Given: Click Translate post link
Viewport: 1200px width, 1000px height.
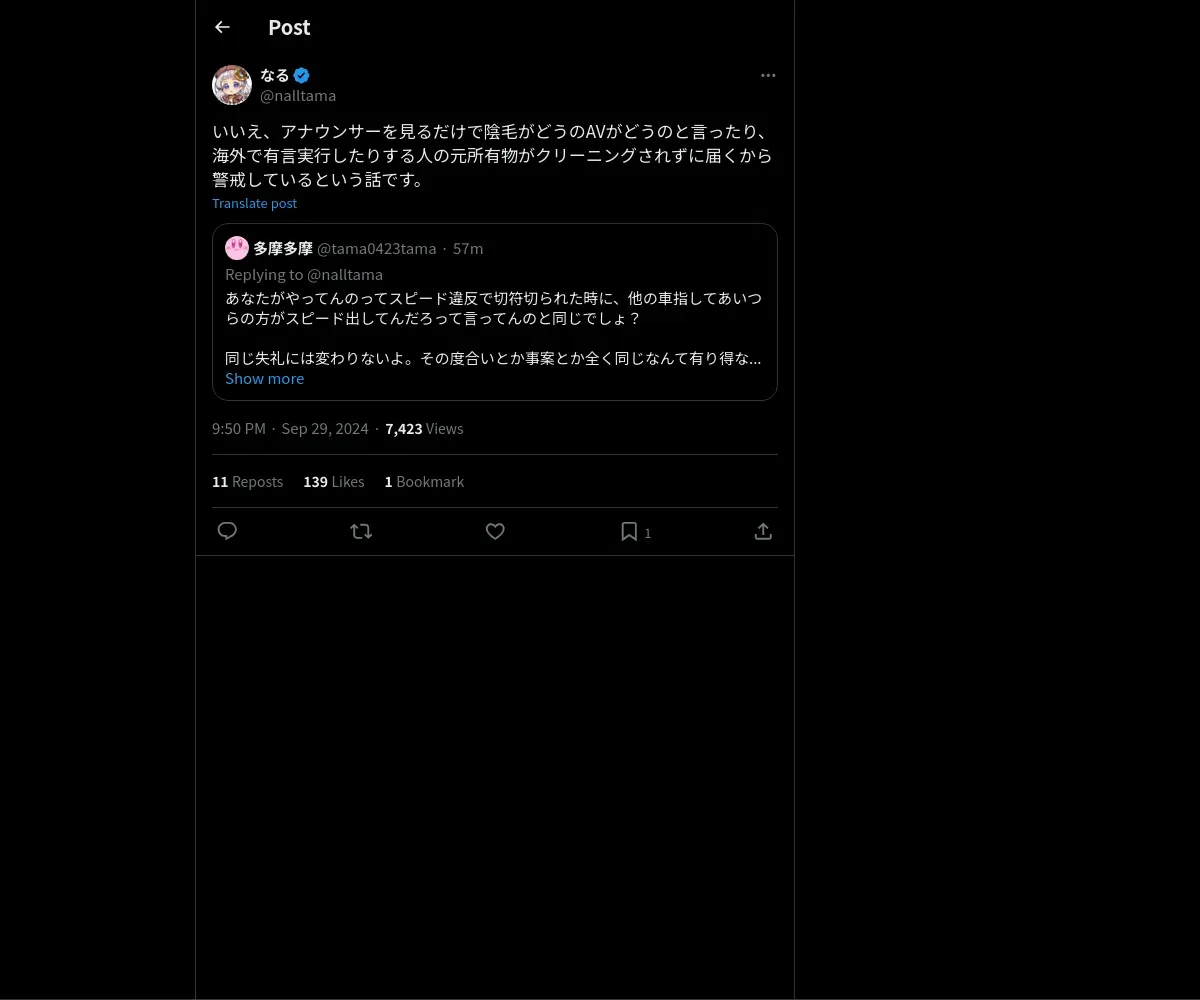Looking at the screenshot, I should [x=254, y=203].
